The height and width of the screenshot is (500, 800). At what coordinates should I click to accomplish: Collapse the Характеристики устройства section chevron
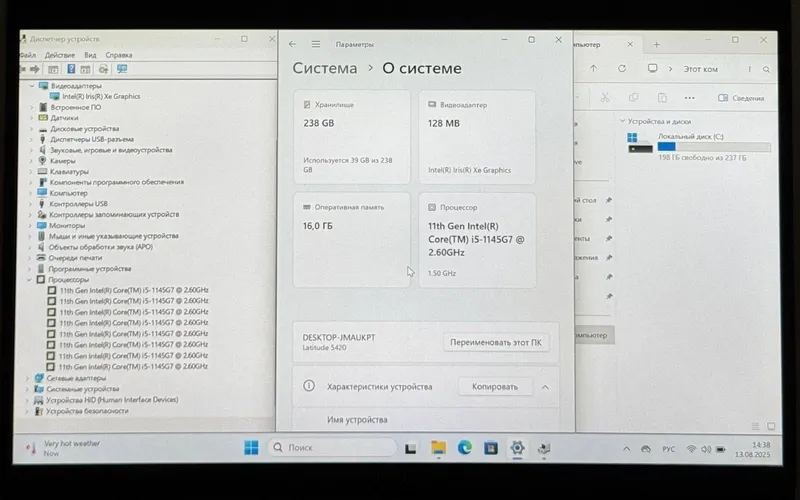[545, 387]
